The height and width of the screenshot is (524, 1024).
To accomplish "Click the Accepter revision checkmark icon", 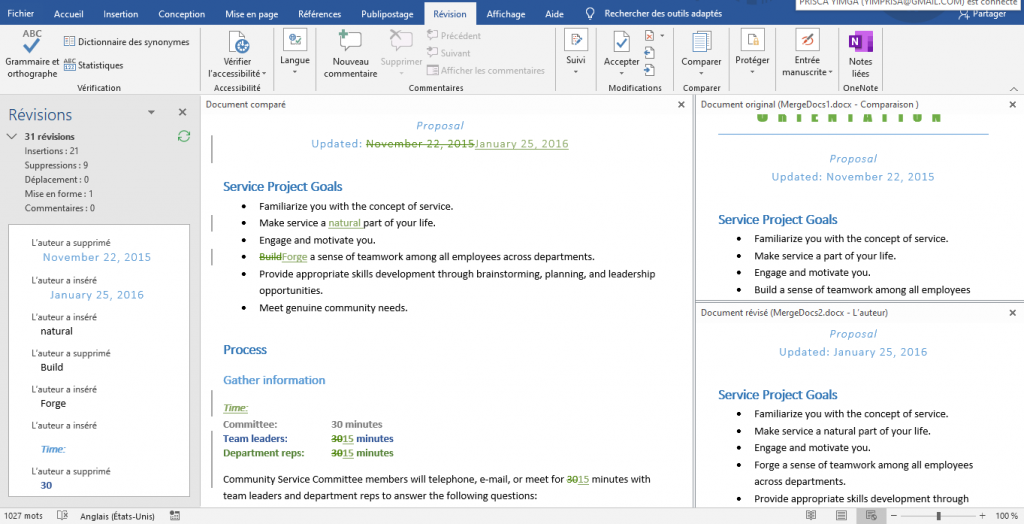I will point(621,43).
